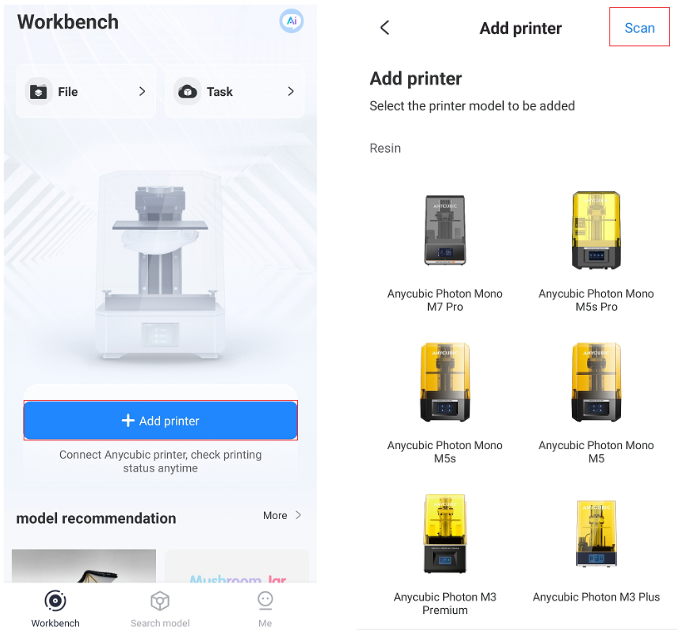Expand the Task chevron arrow
This screenshot has height=637, width=677.
291,91
